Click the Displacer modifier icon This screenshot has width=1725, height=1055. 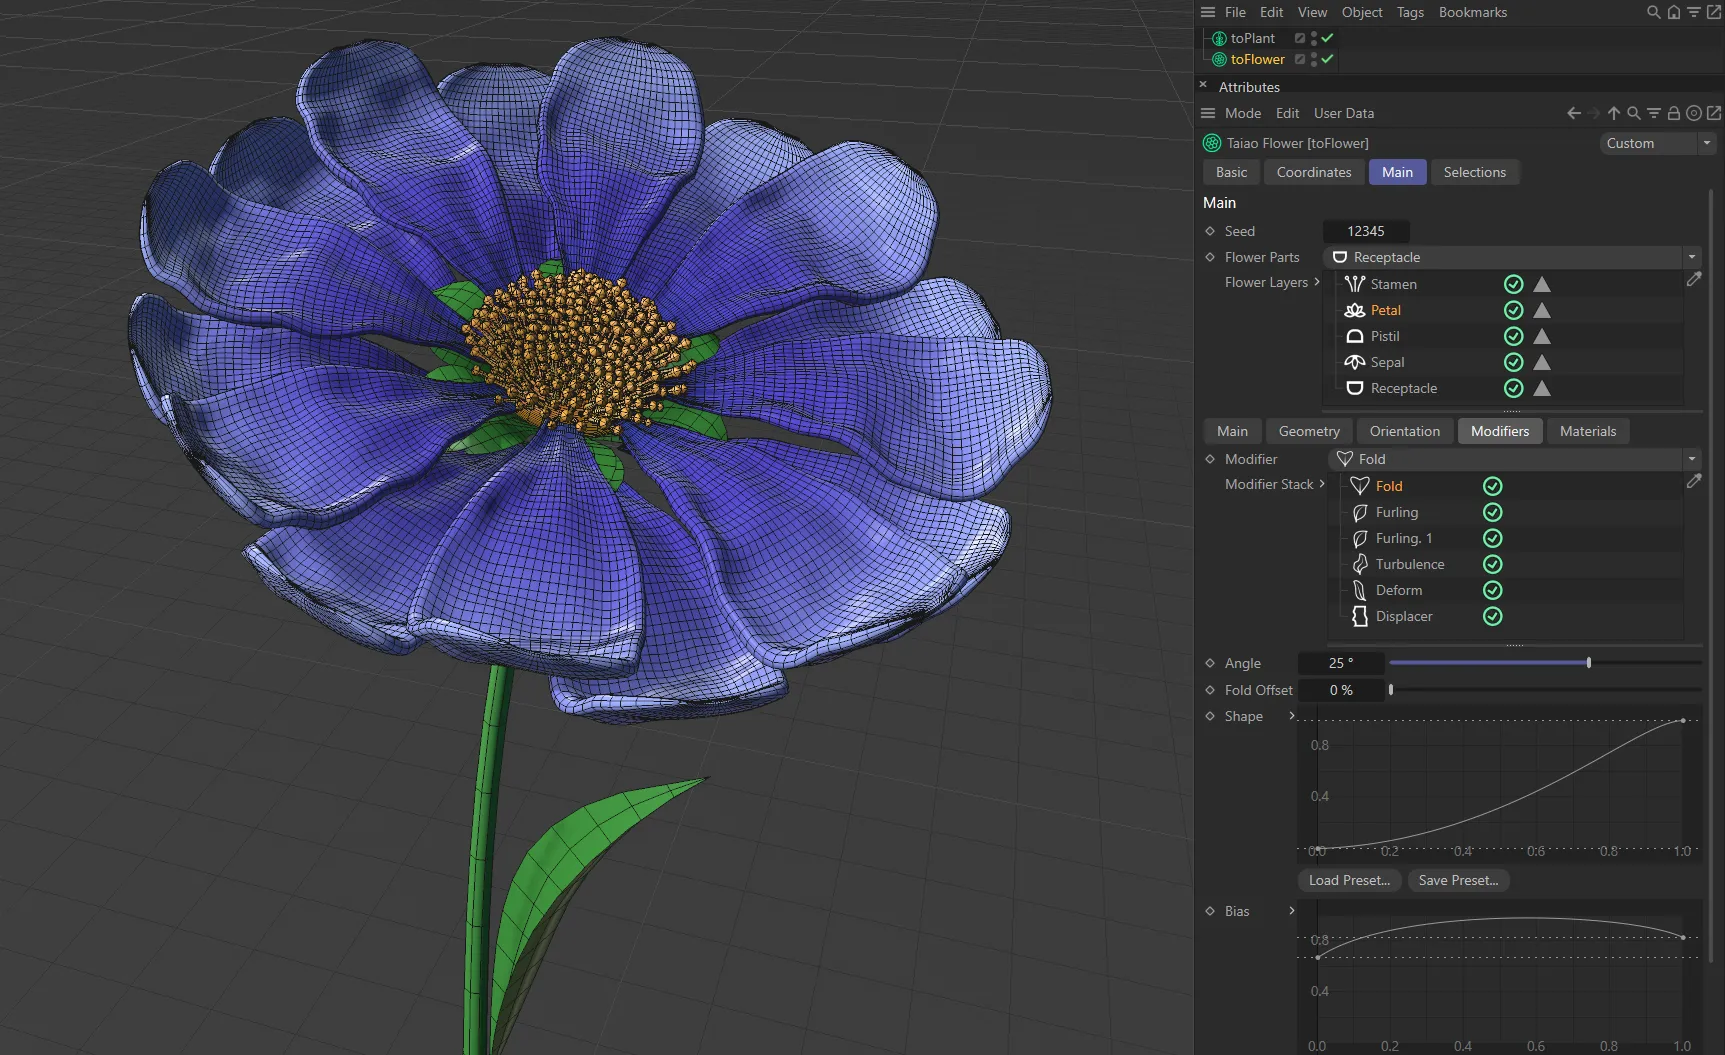click(1360, 617)
